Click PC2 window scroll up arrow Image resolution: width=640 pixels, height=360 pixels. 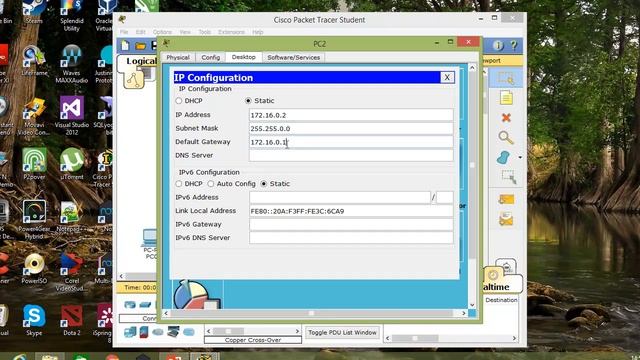472,68
